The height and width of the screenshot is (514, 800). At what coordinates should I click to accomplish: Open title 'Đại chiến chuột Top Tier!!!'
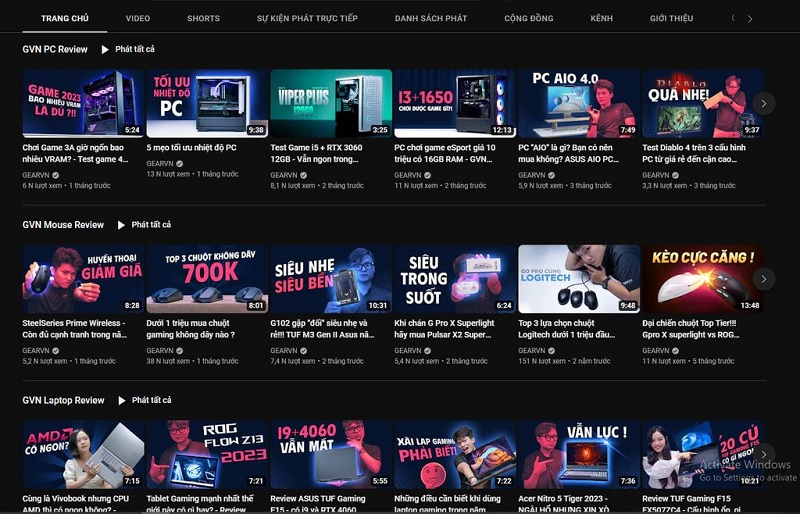tap(691, 329)
